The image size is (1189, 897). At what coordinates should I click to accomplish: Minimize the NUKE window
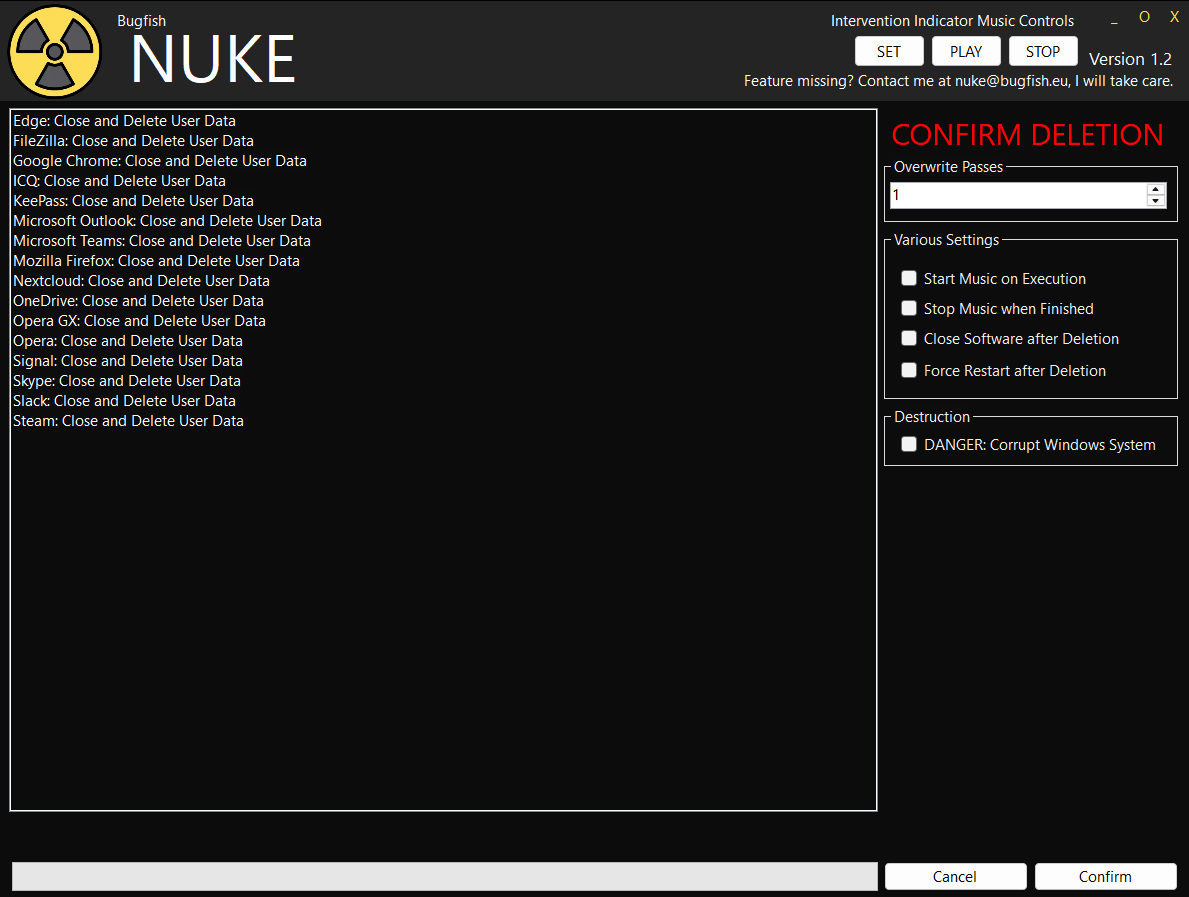(1114, 20)
